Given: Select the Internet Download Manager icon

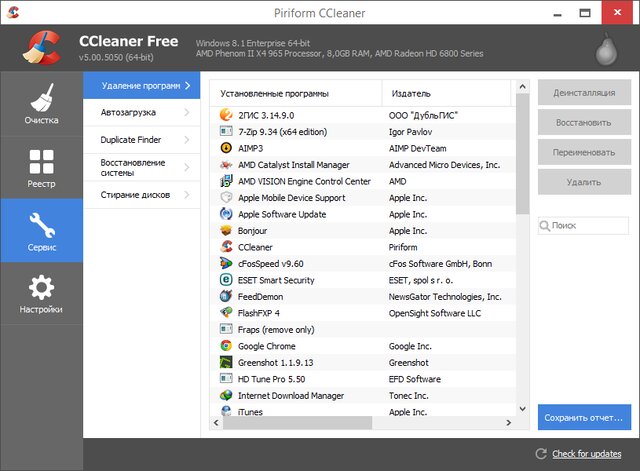Looking at the screenshot, I should (226, 395).
